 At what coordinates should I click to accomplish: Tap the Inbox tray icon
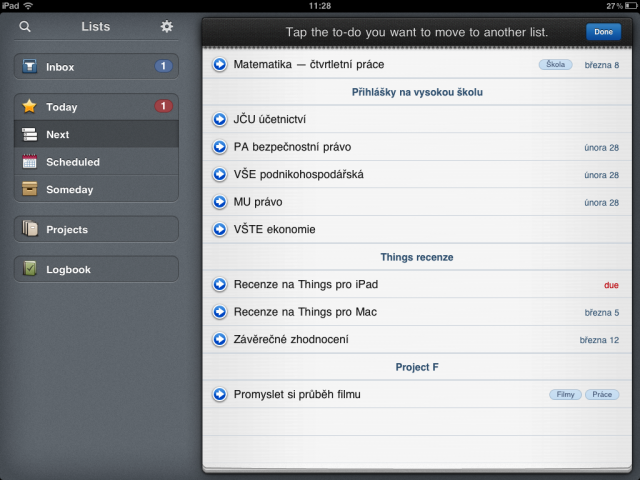30,66
